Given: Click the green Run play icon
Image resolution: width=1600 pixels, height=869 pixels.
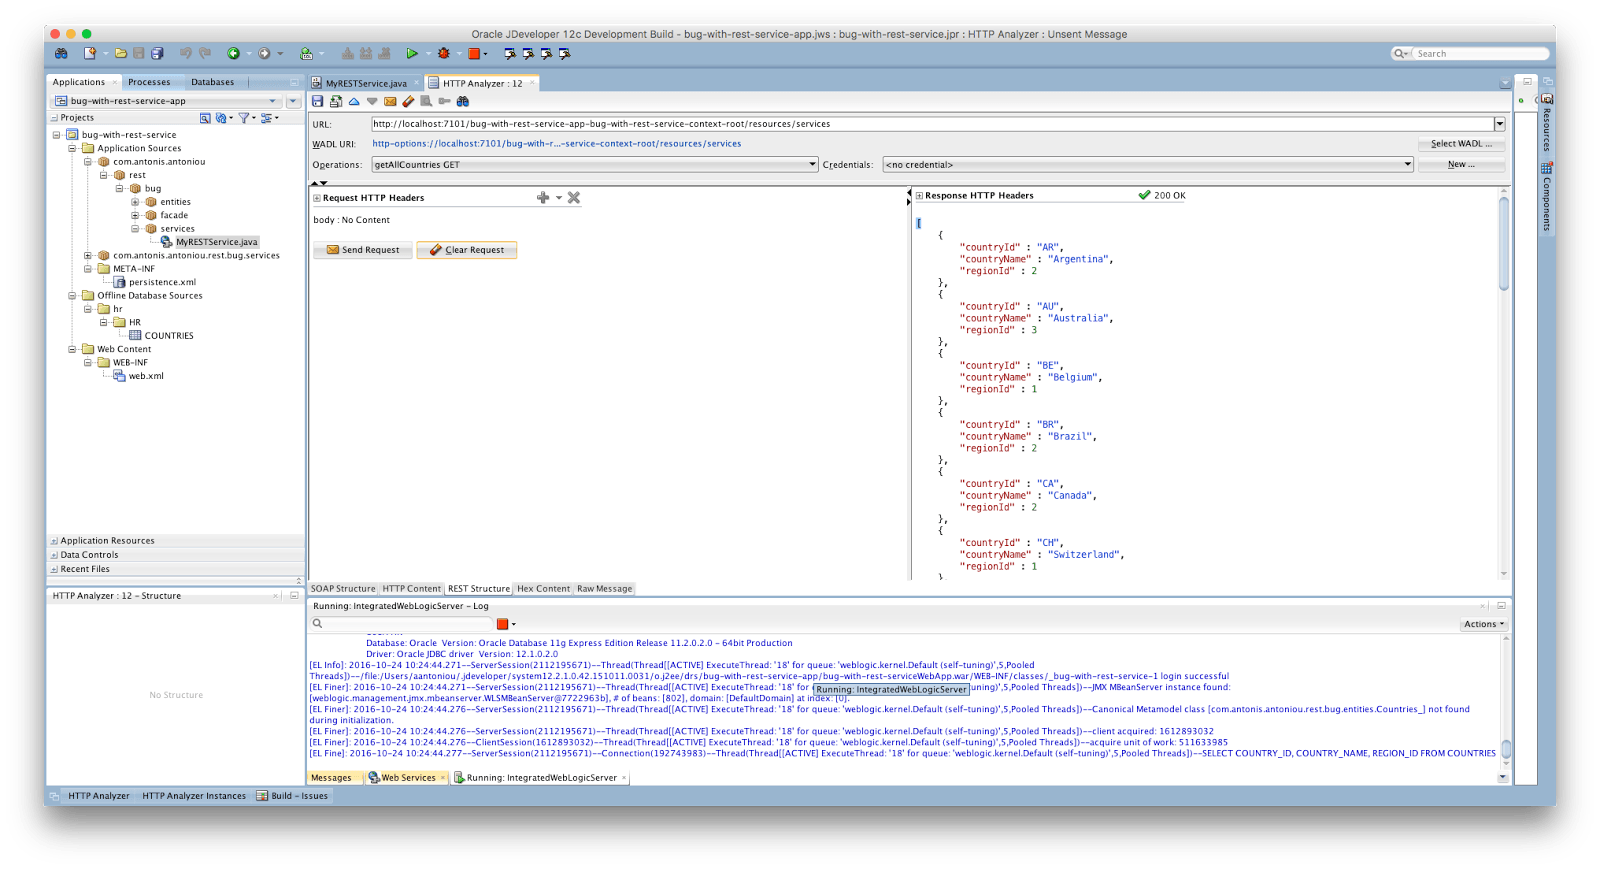Looking at the screenshot, I should (411, 53).
